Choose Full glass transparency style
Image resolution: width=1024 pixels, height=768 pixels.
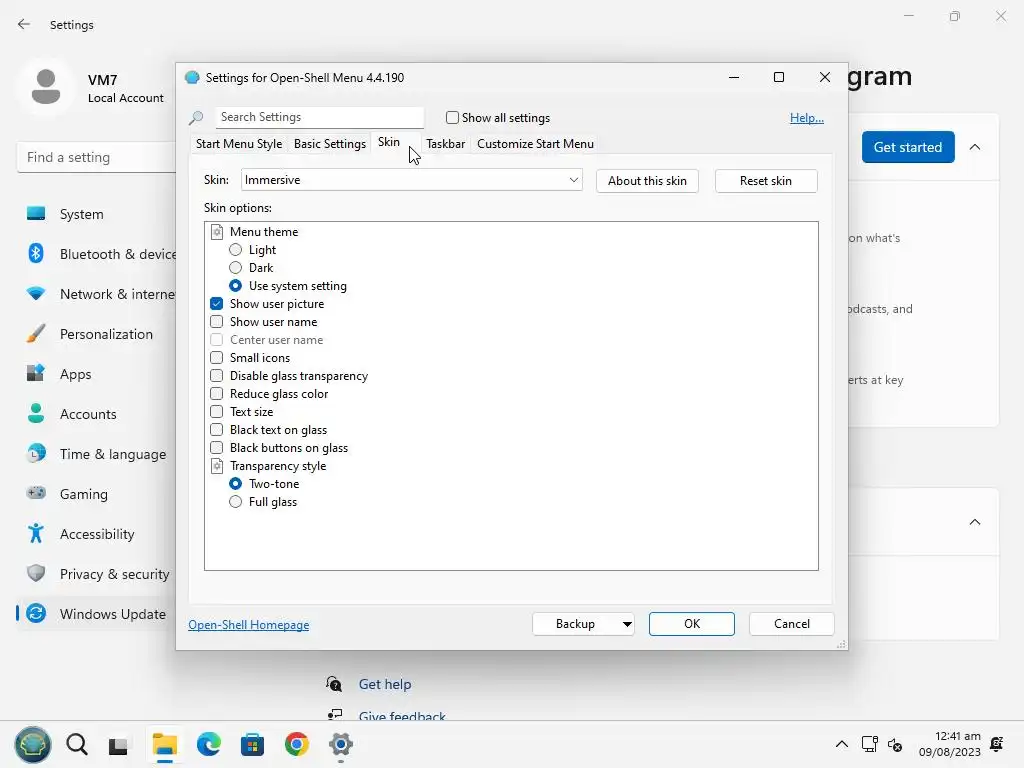(235, 502)
